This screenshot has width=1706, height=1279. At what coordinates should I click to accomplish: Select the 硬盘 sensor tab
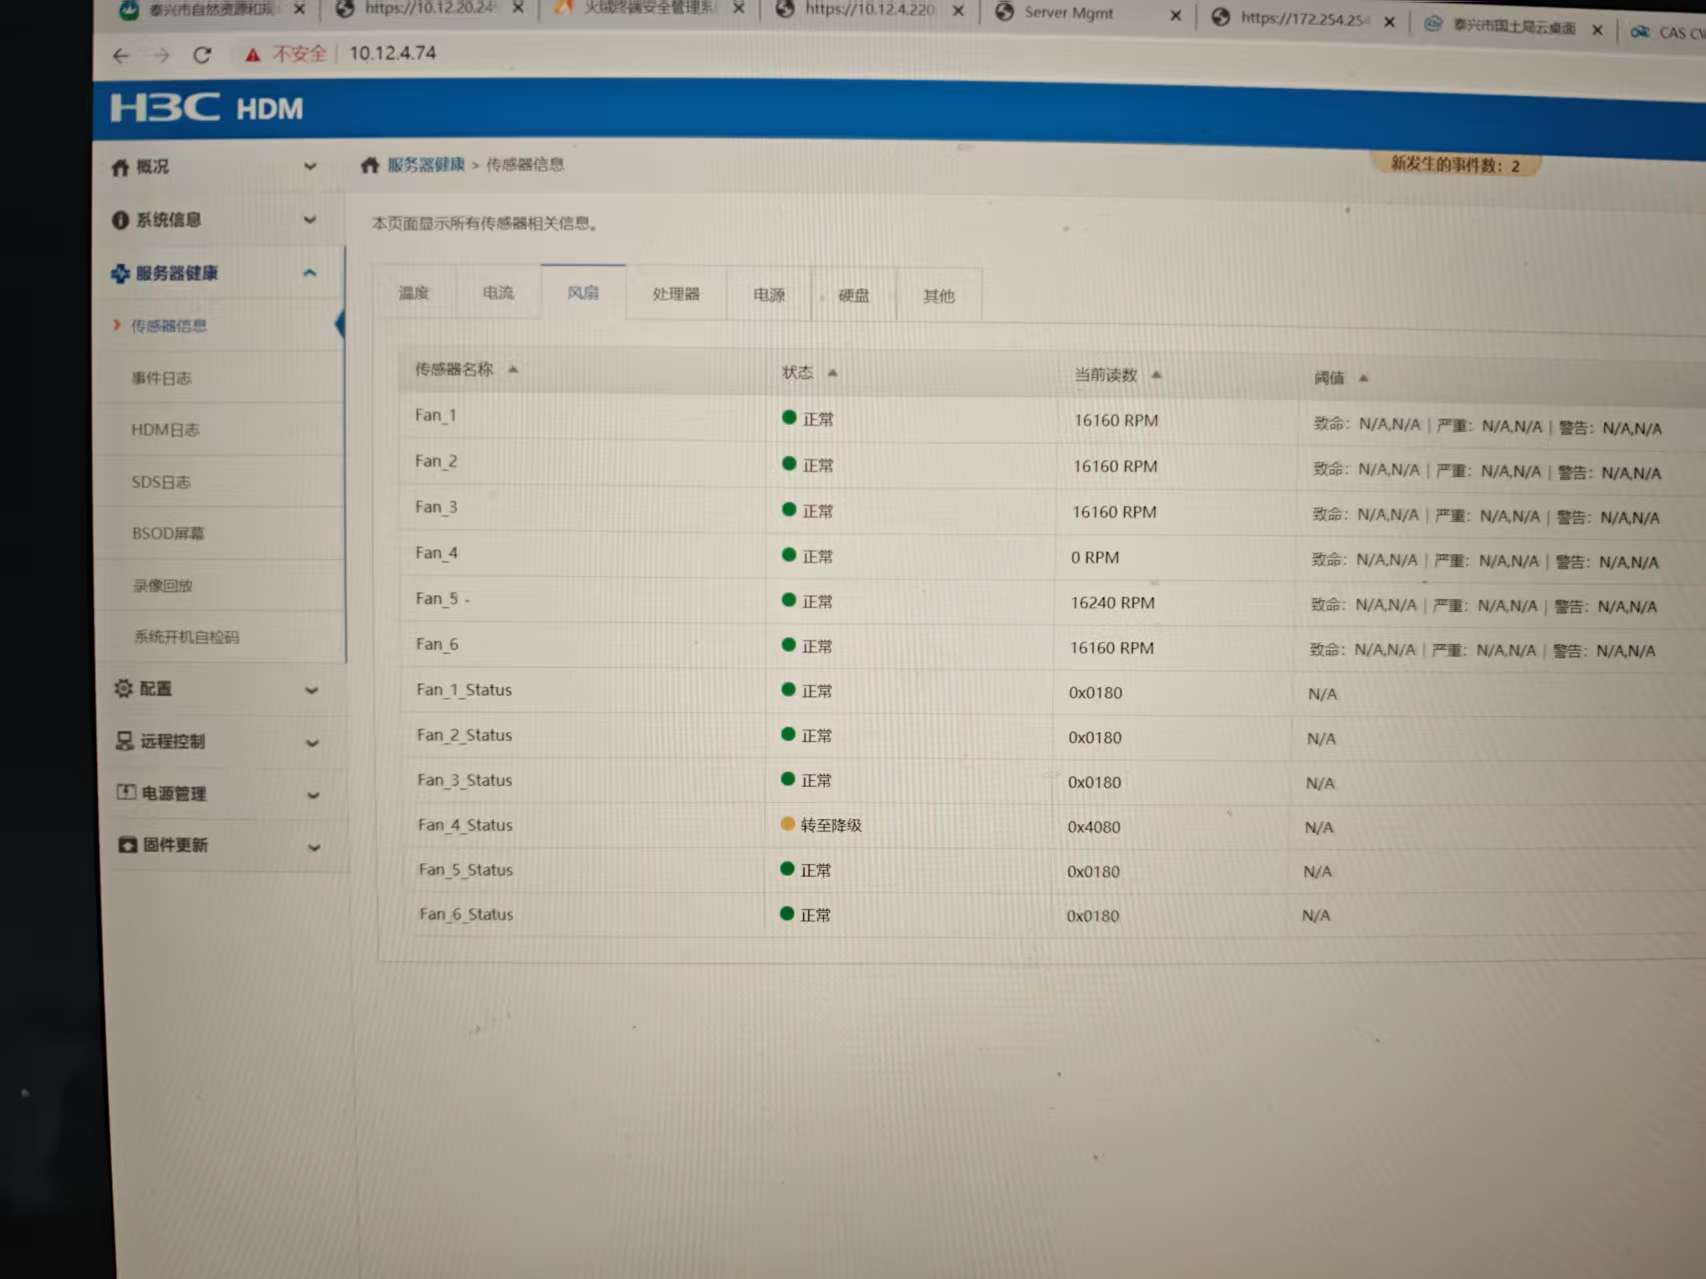tap(853, 296)
